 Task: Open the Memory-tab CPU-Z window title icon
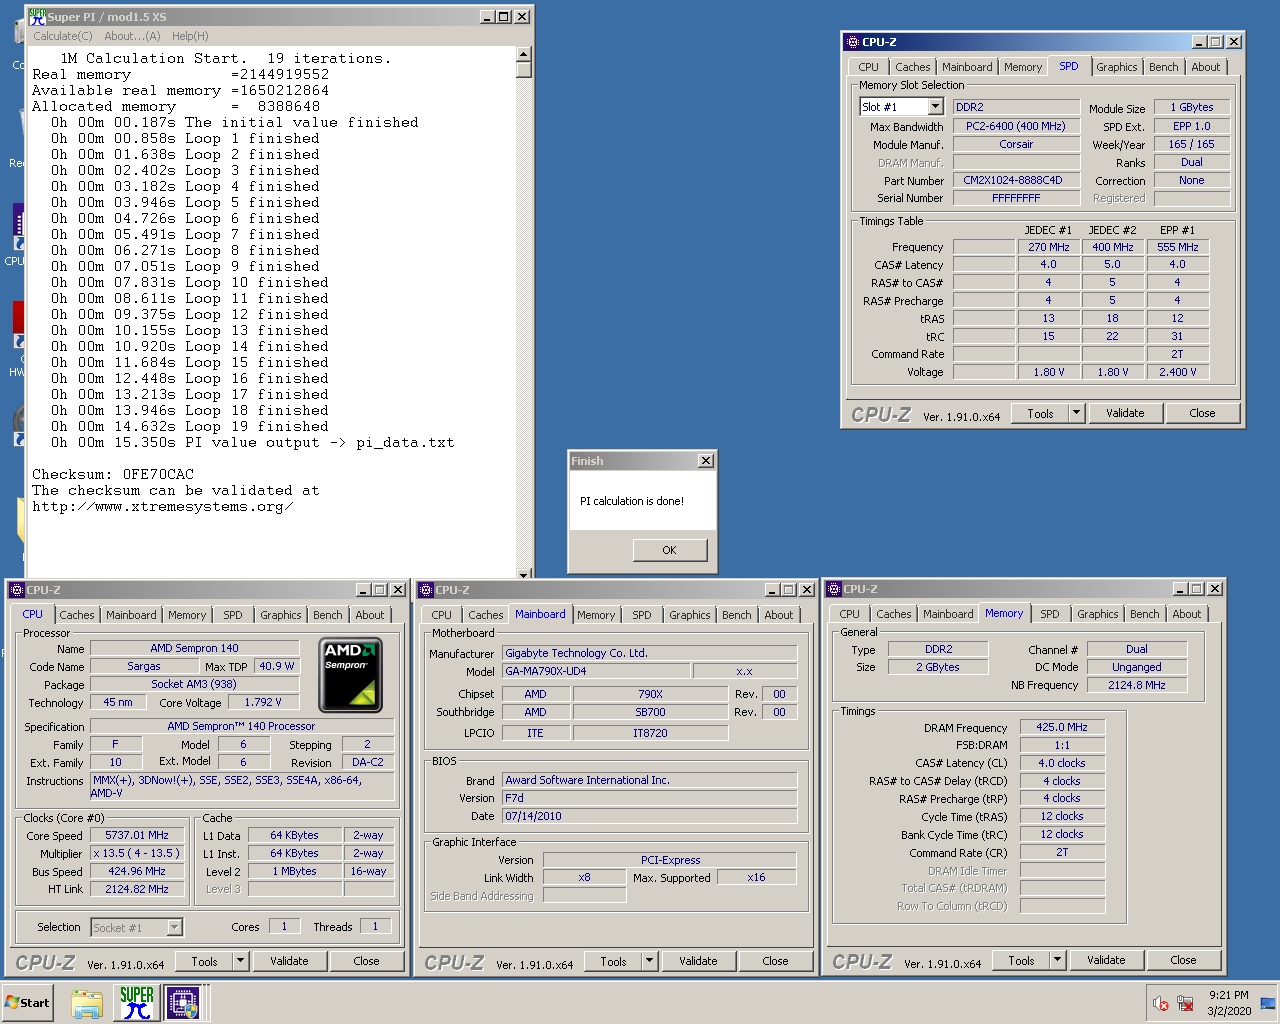click(834, 589)
